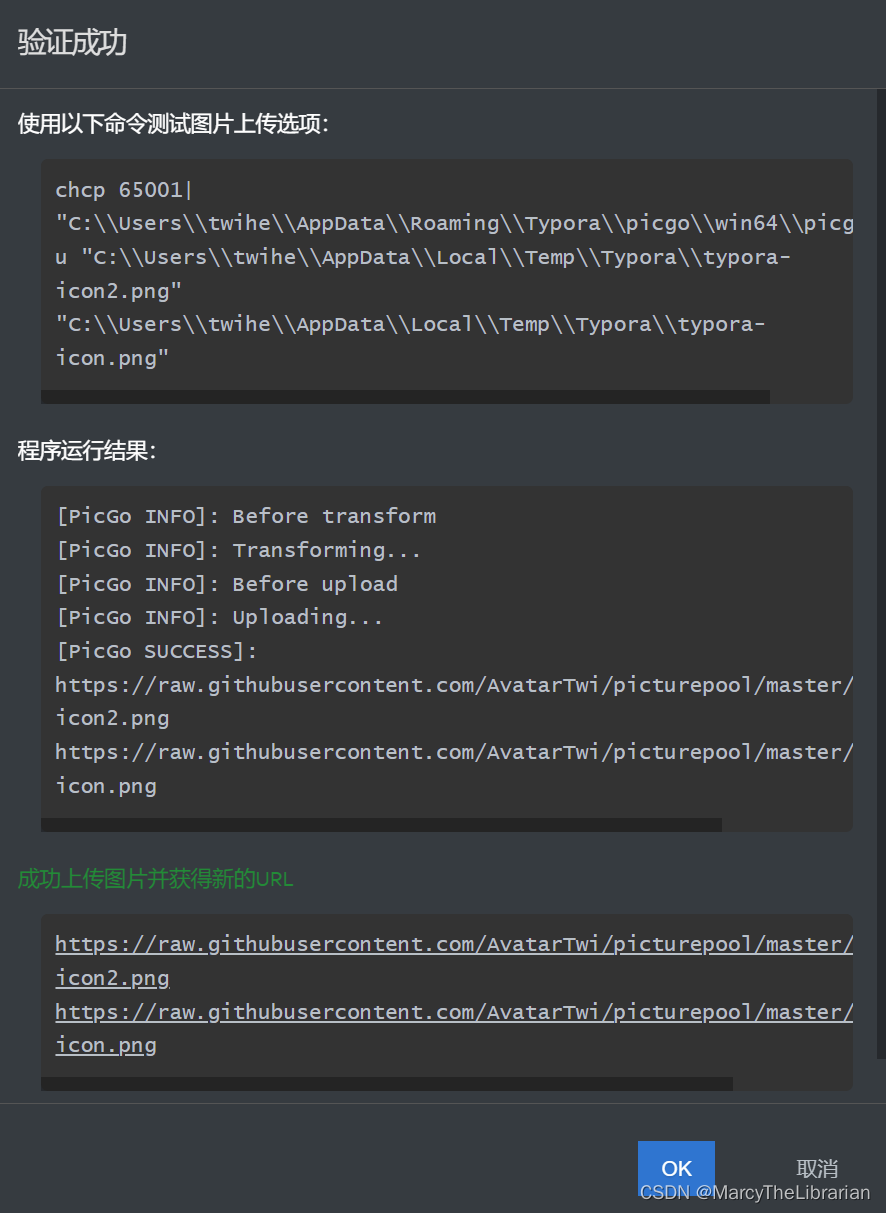Select the raw.githubusercontent.com URL in results
This screenshot has width=886, height=1213.
pos(453,684)
